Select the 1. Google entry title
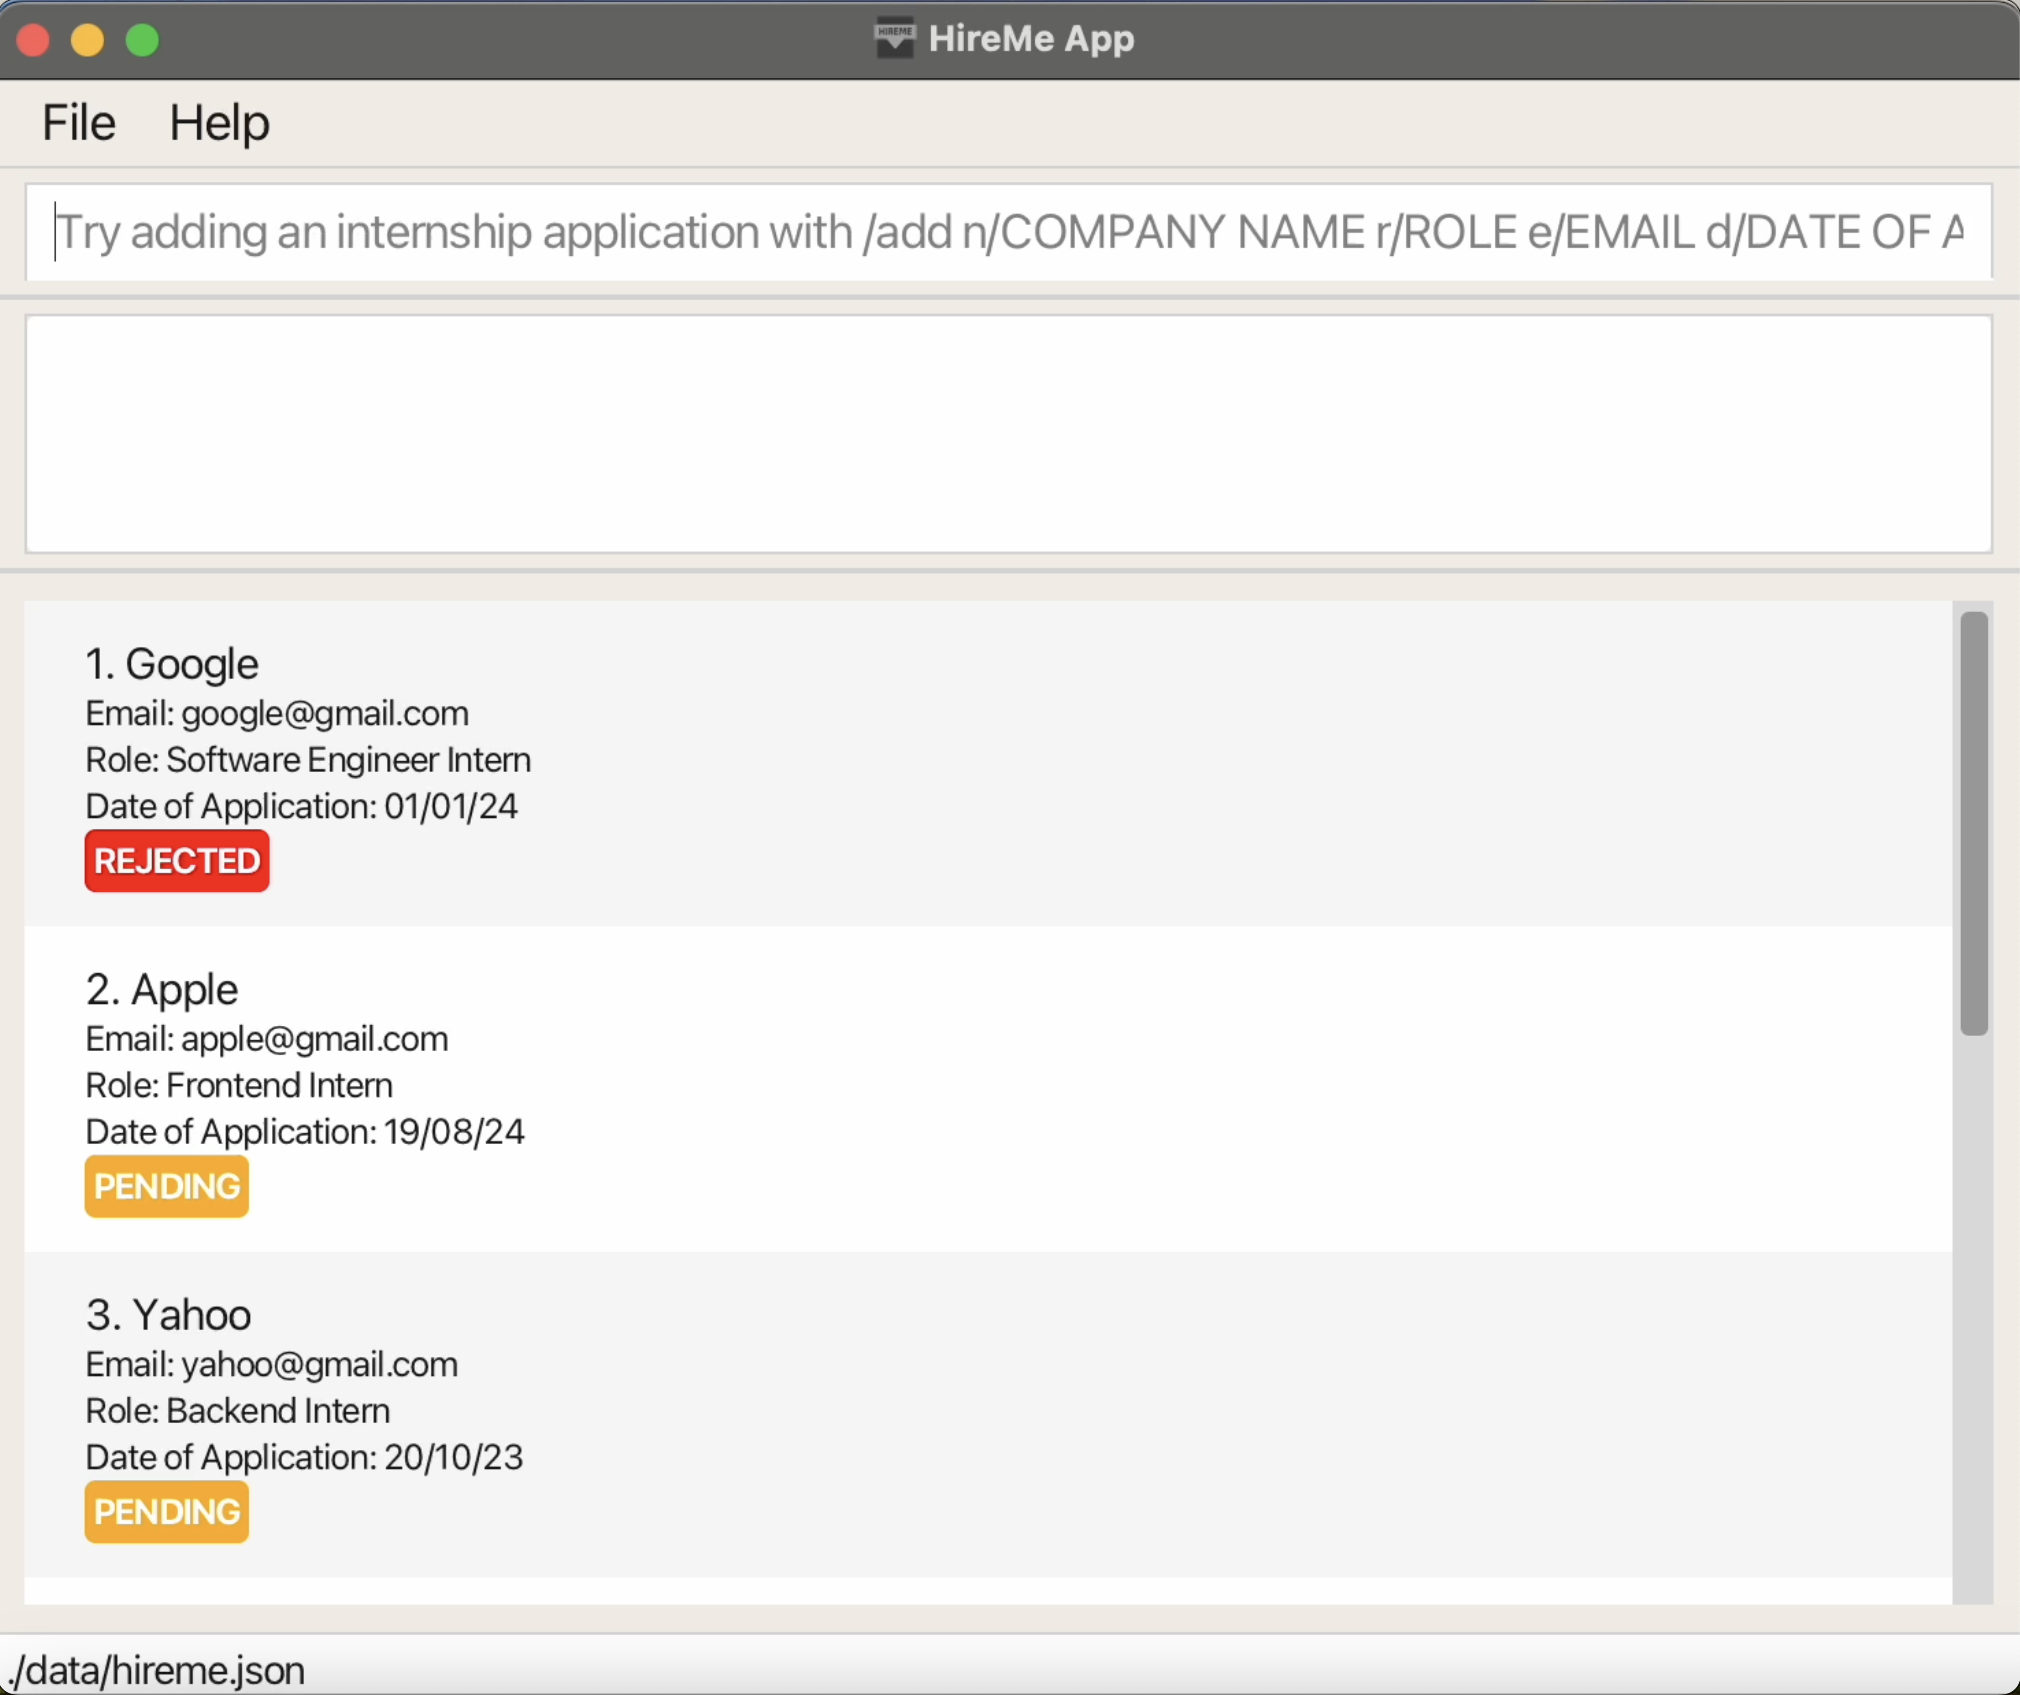This screenshot has width=2020, height=1695. click(172, 664)
